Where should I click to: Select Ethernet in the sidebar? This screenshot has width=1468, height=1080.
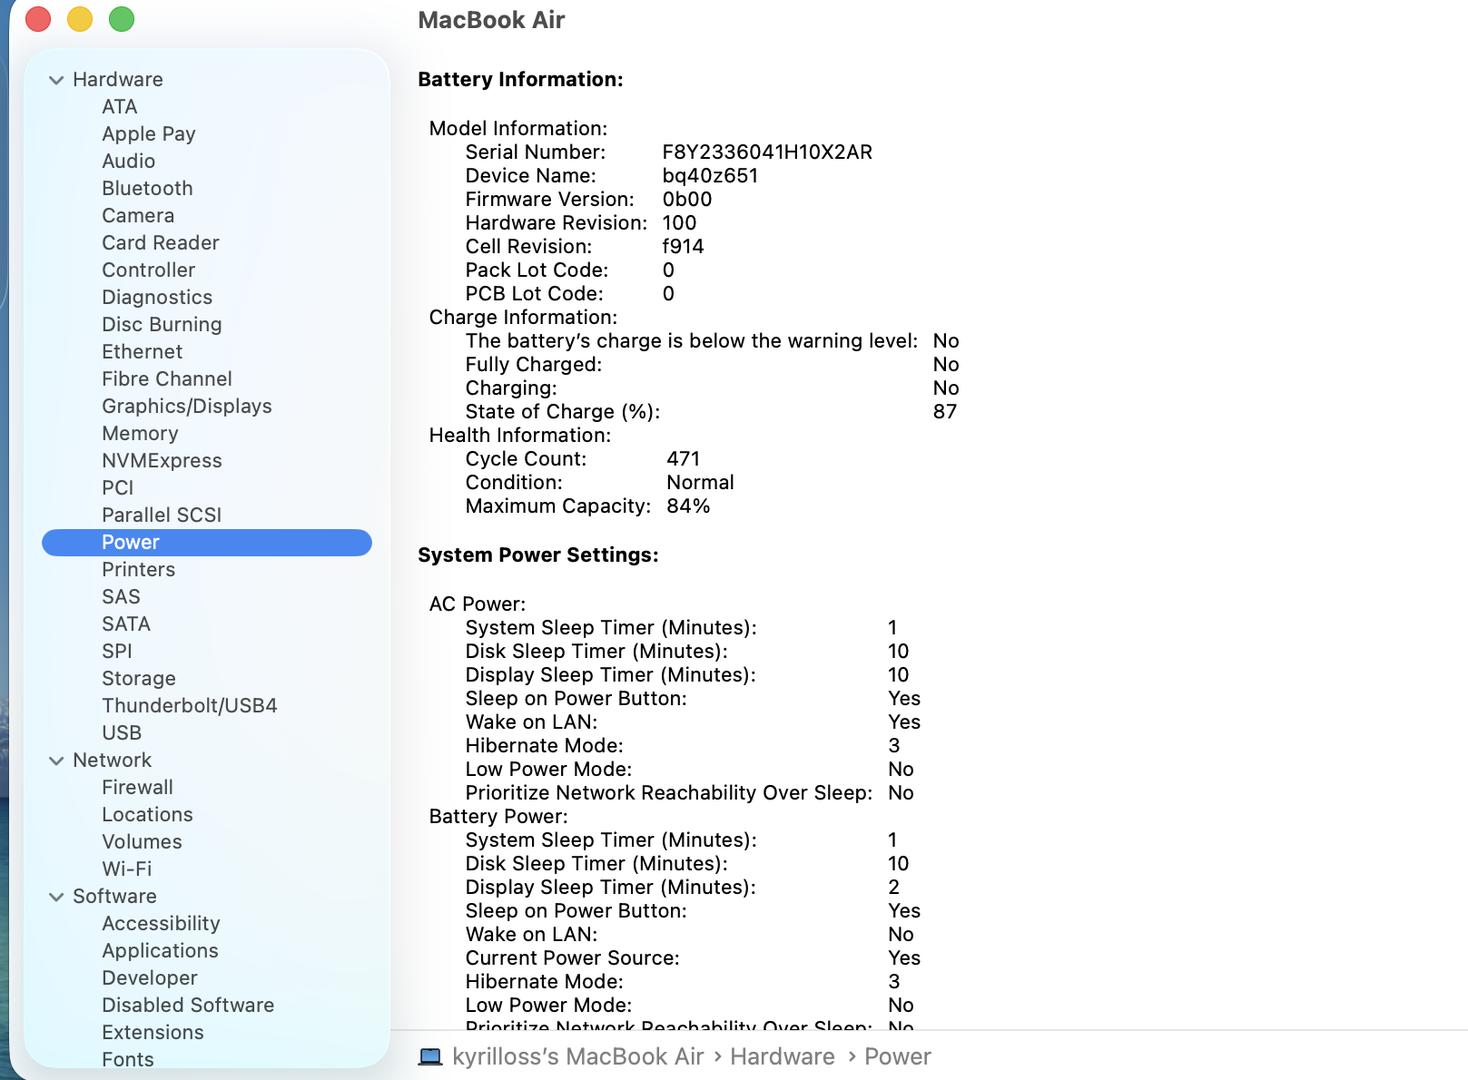click(142, 352)
